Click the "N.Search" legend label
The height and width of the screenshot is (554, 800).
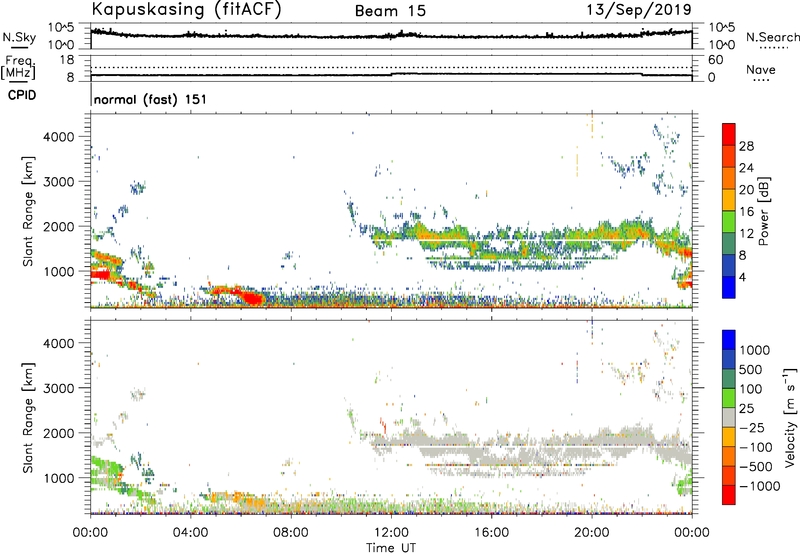pyautogui.click(x=773, y=37)
